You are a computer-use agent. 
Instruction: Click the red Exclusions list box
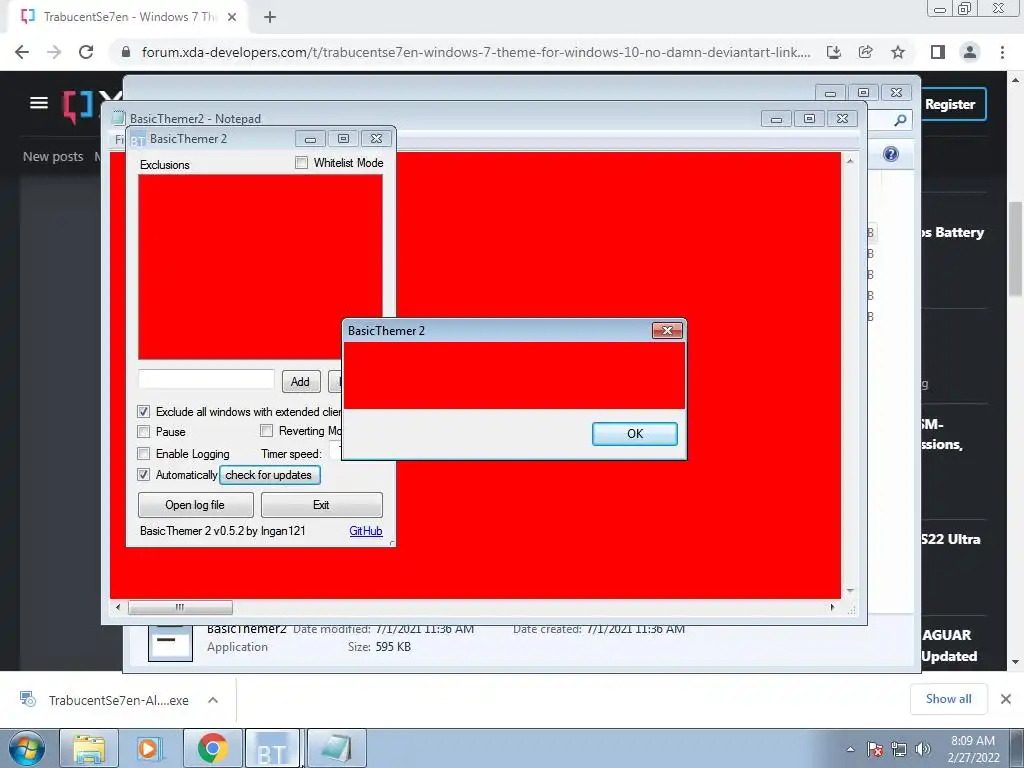point(260,266)
